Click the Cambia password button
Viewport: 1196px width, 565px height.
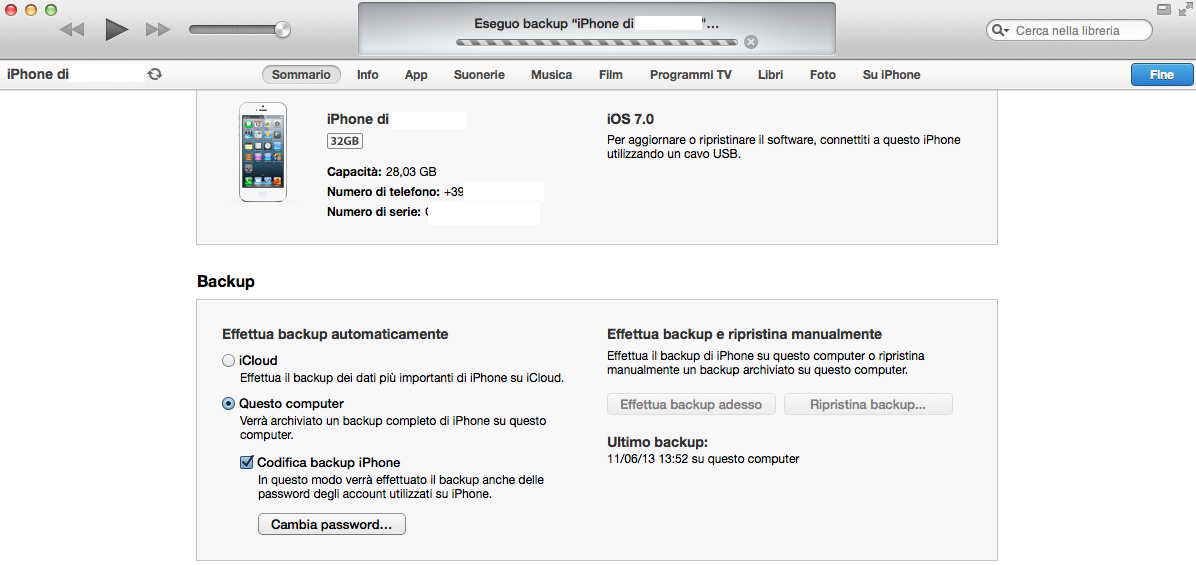coord(331,524)
